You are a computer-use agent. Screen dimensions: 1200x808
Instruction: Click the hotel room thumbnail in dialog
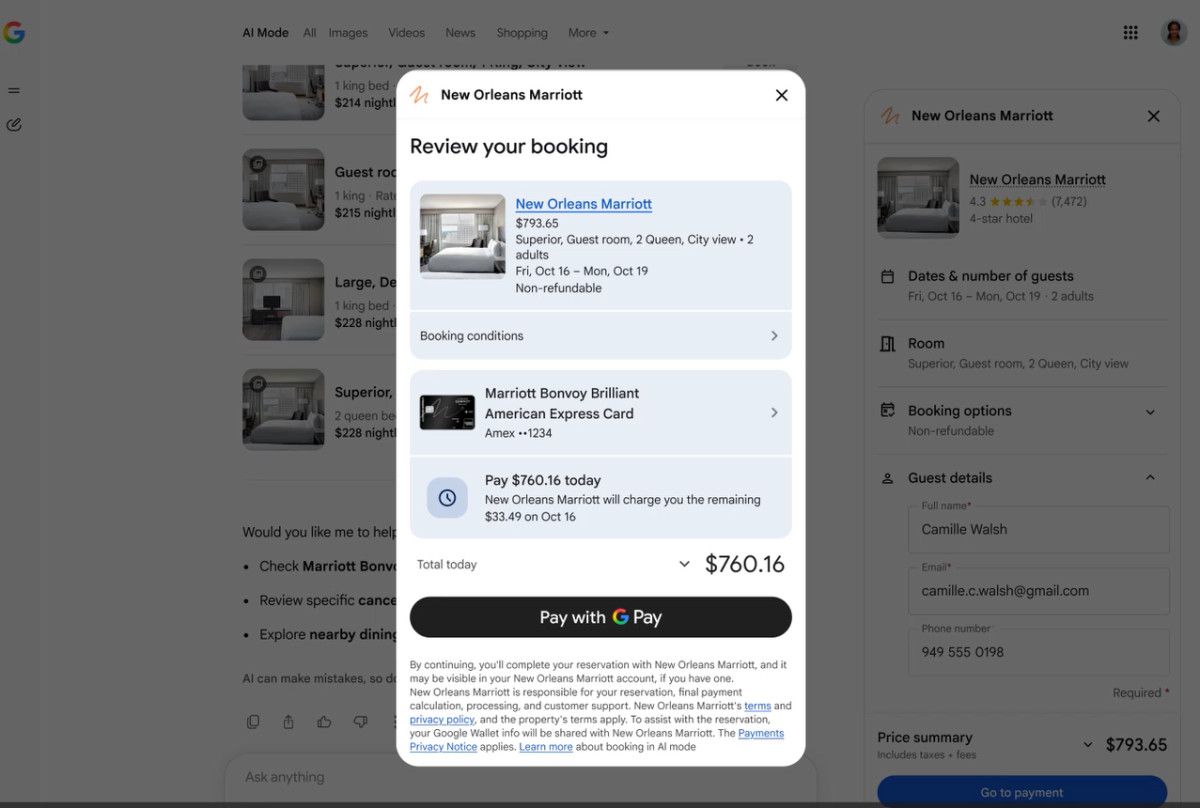pos(463,236)
